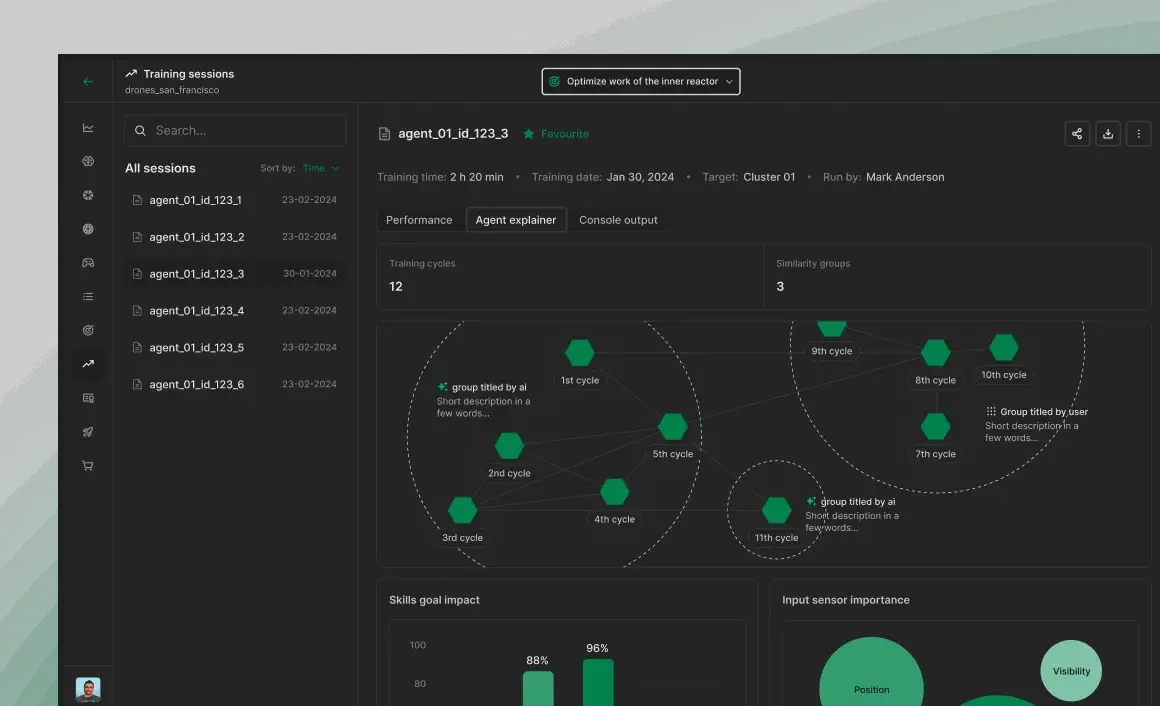Click the 88% bar in skills chart
1160x706 pixels.
click(538, 688)
